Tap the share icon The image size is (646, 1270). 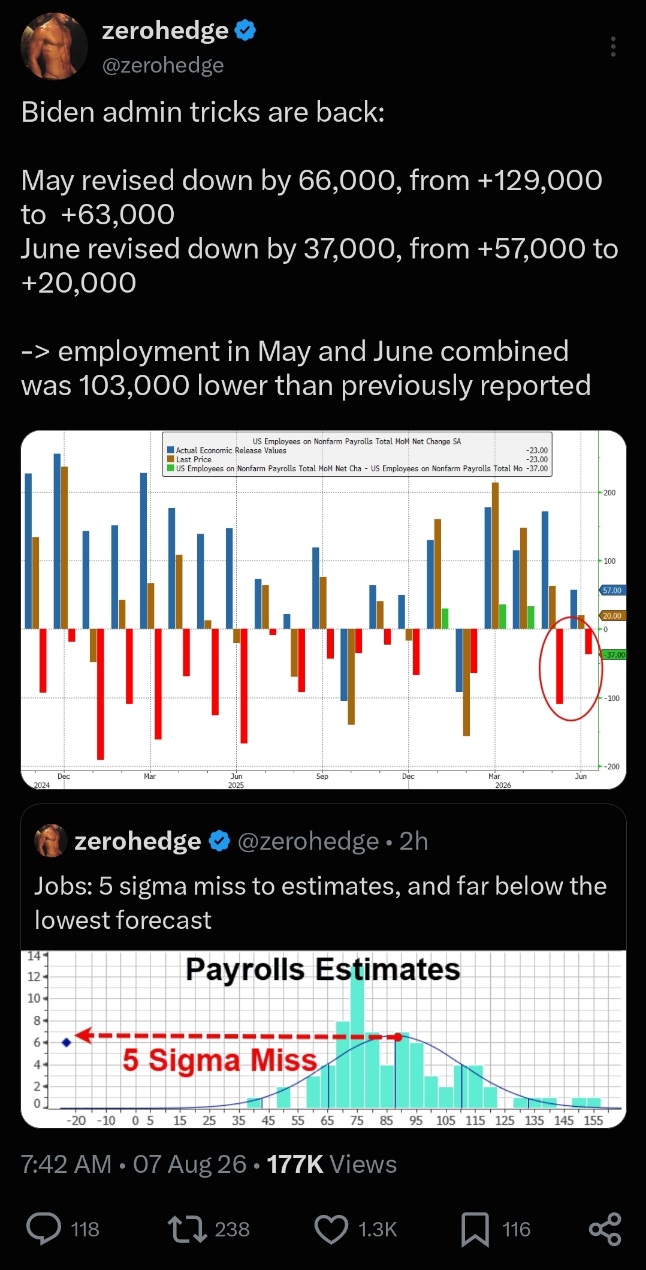(605, 1228)
